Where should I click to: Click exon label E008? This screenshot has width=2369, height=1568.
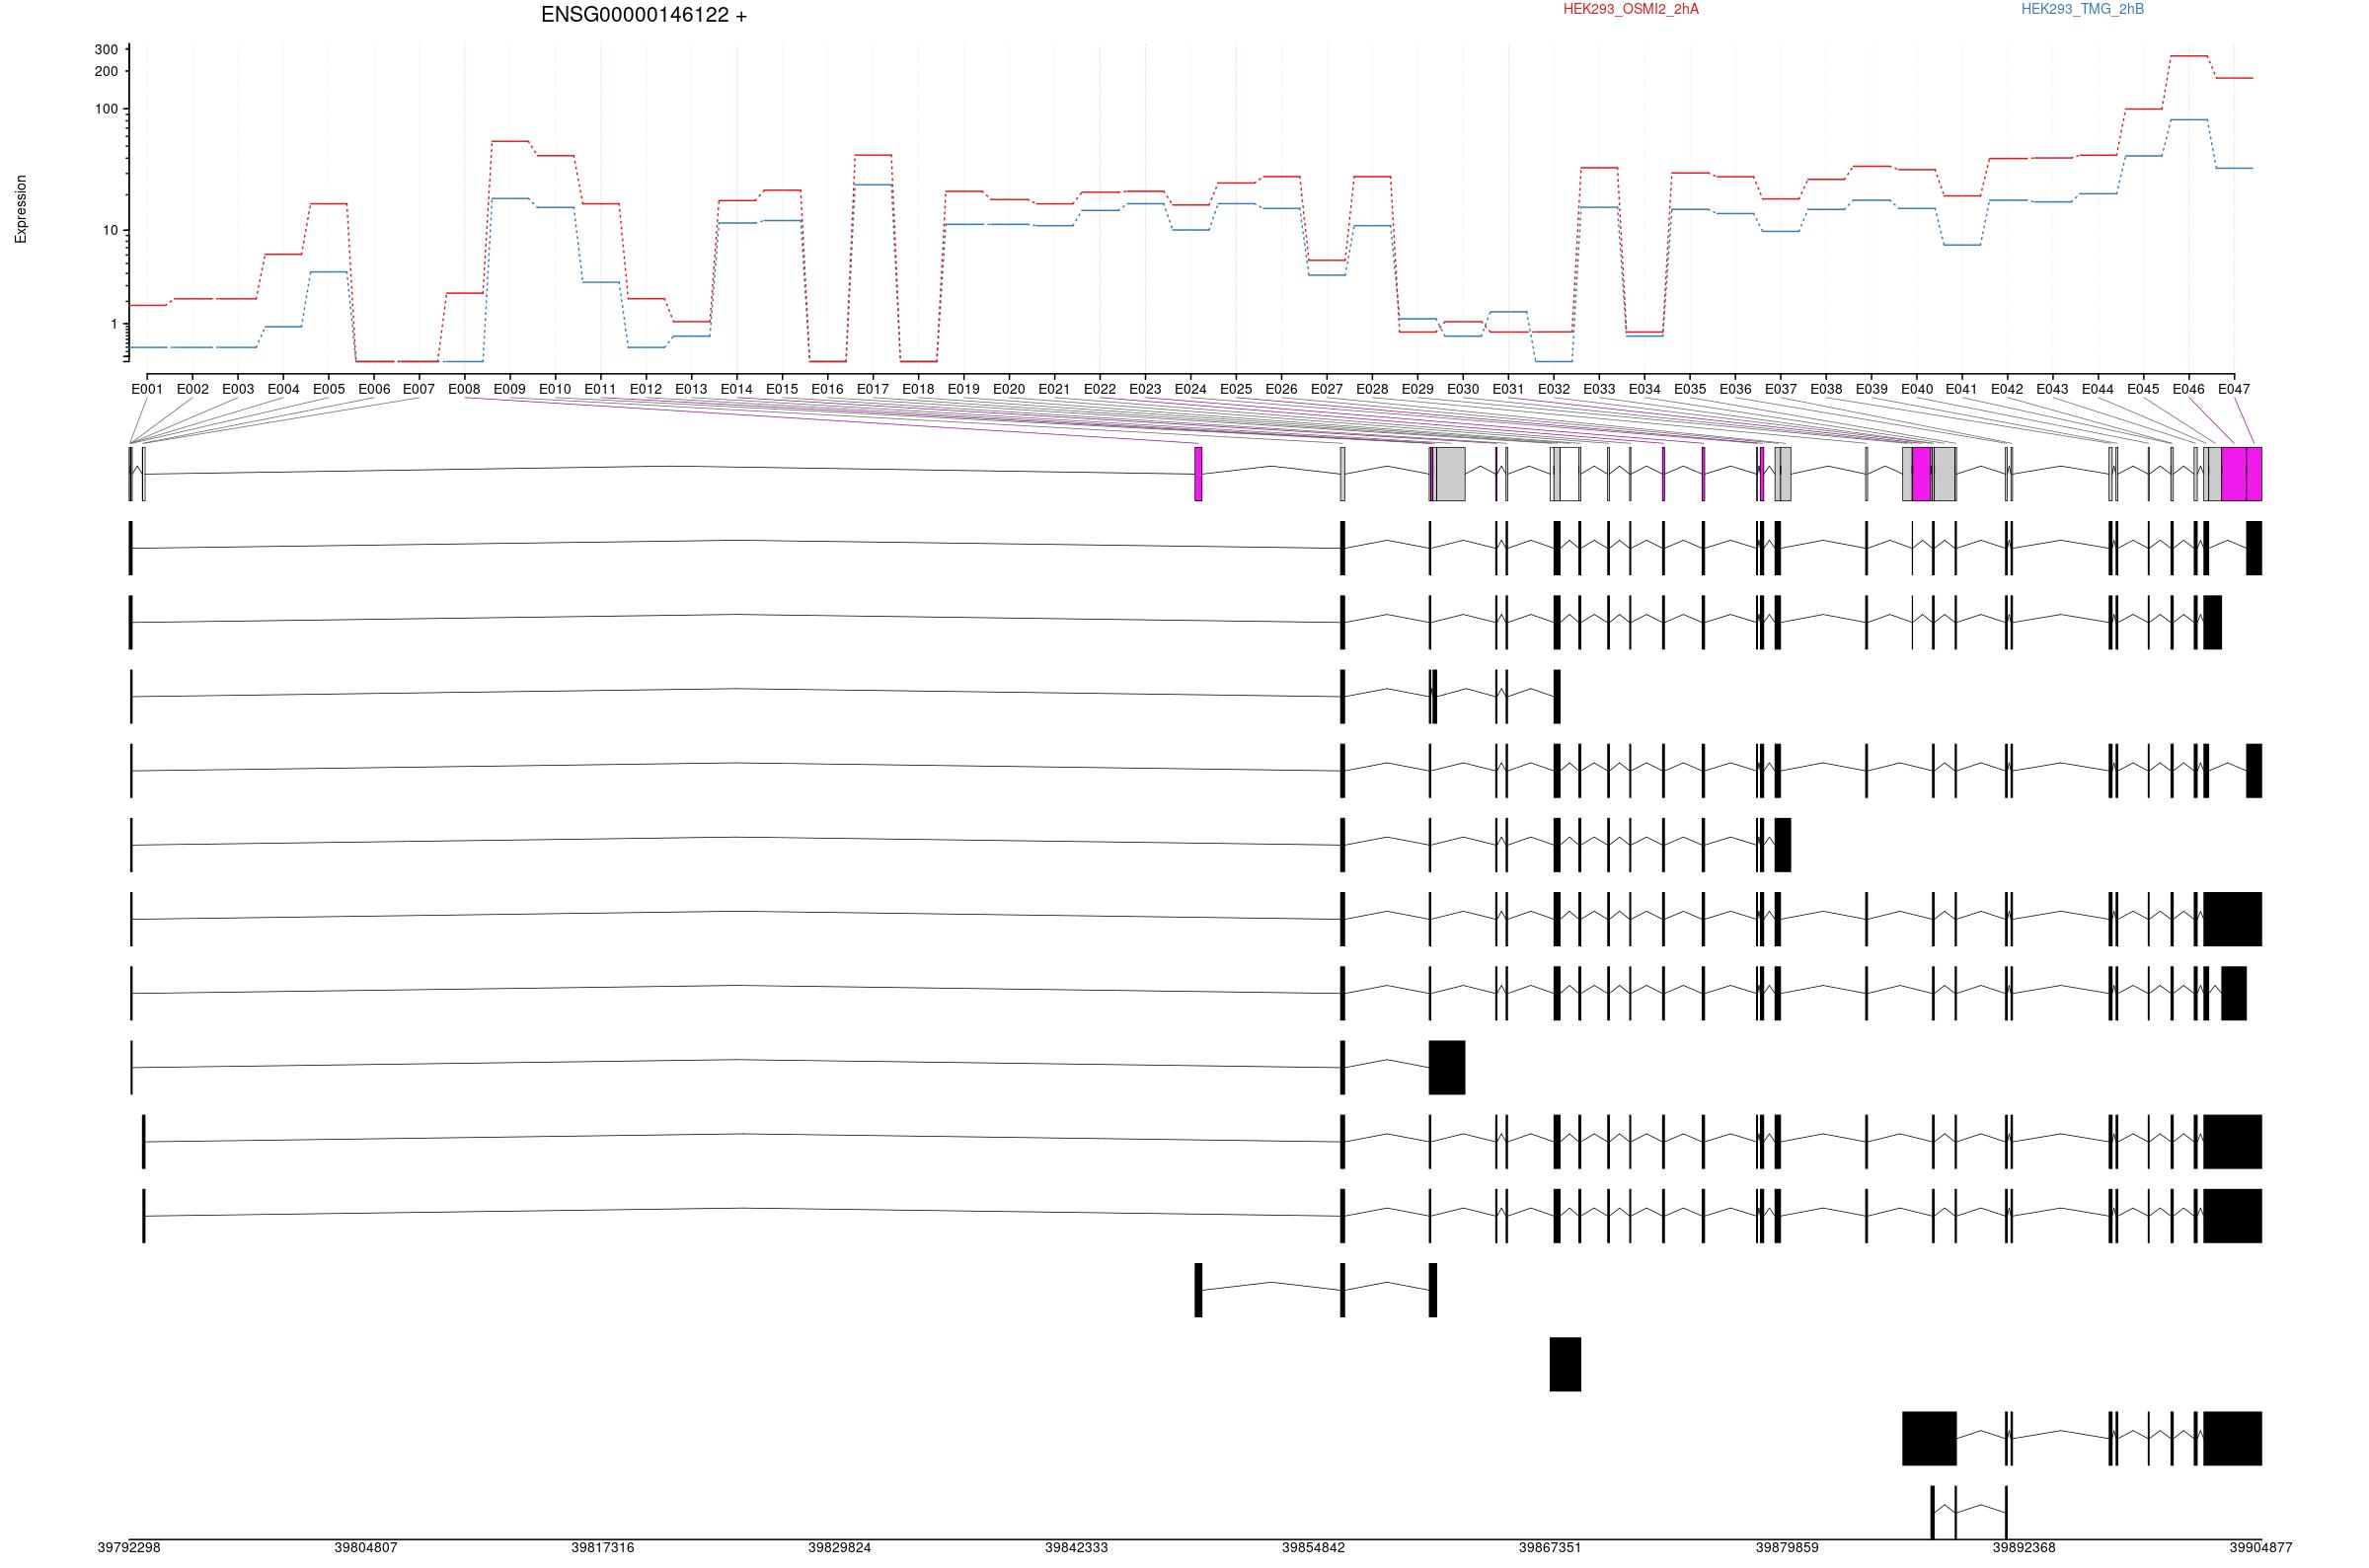point(464,389)
